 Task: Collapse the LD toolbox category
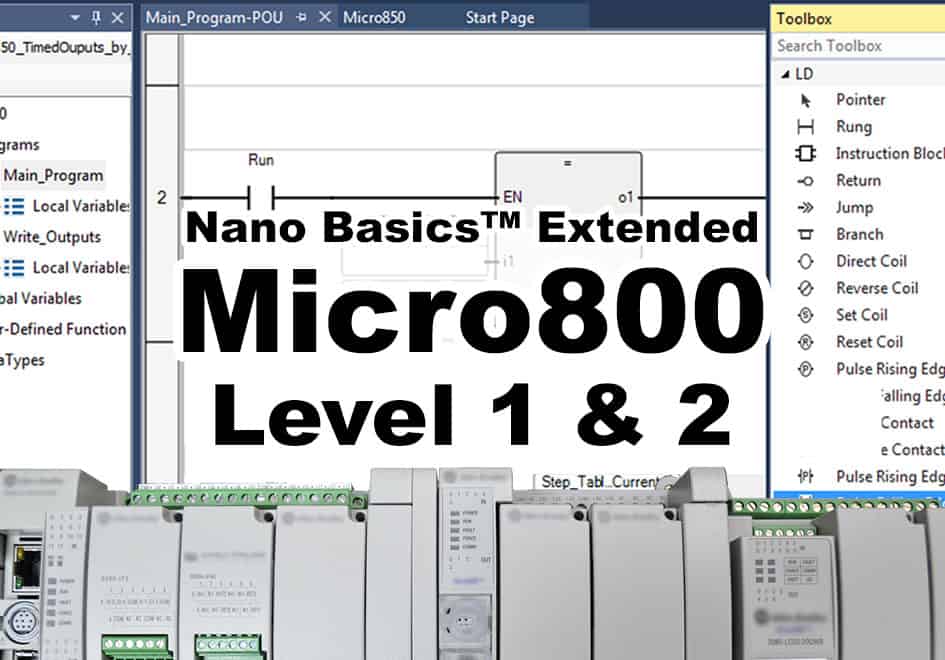(x=783, y=74)
